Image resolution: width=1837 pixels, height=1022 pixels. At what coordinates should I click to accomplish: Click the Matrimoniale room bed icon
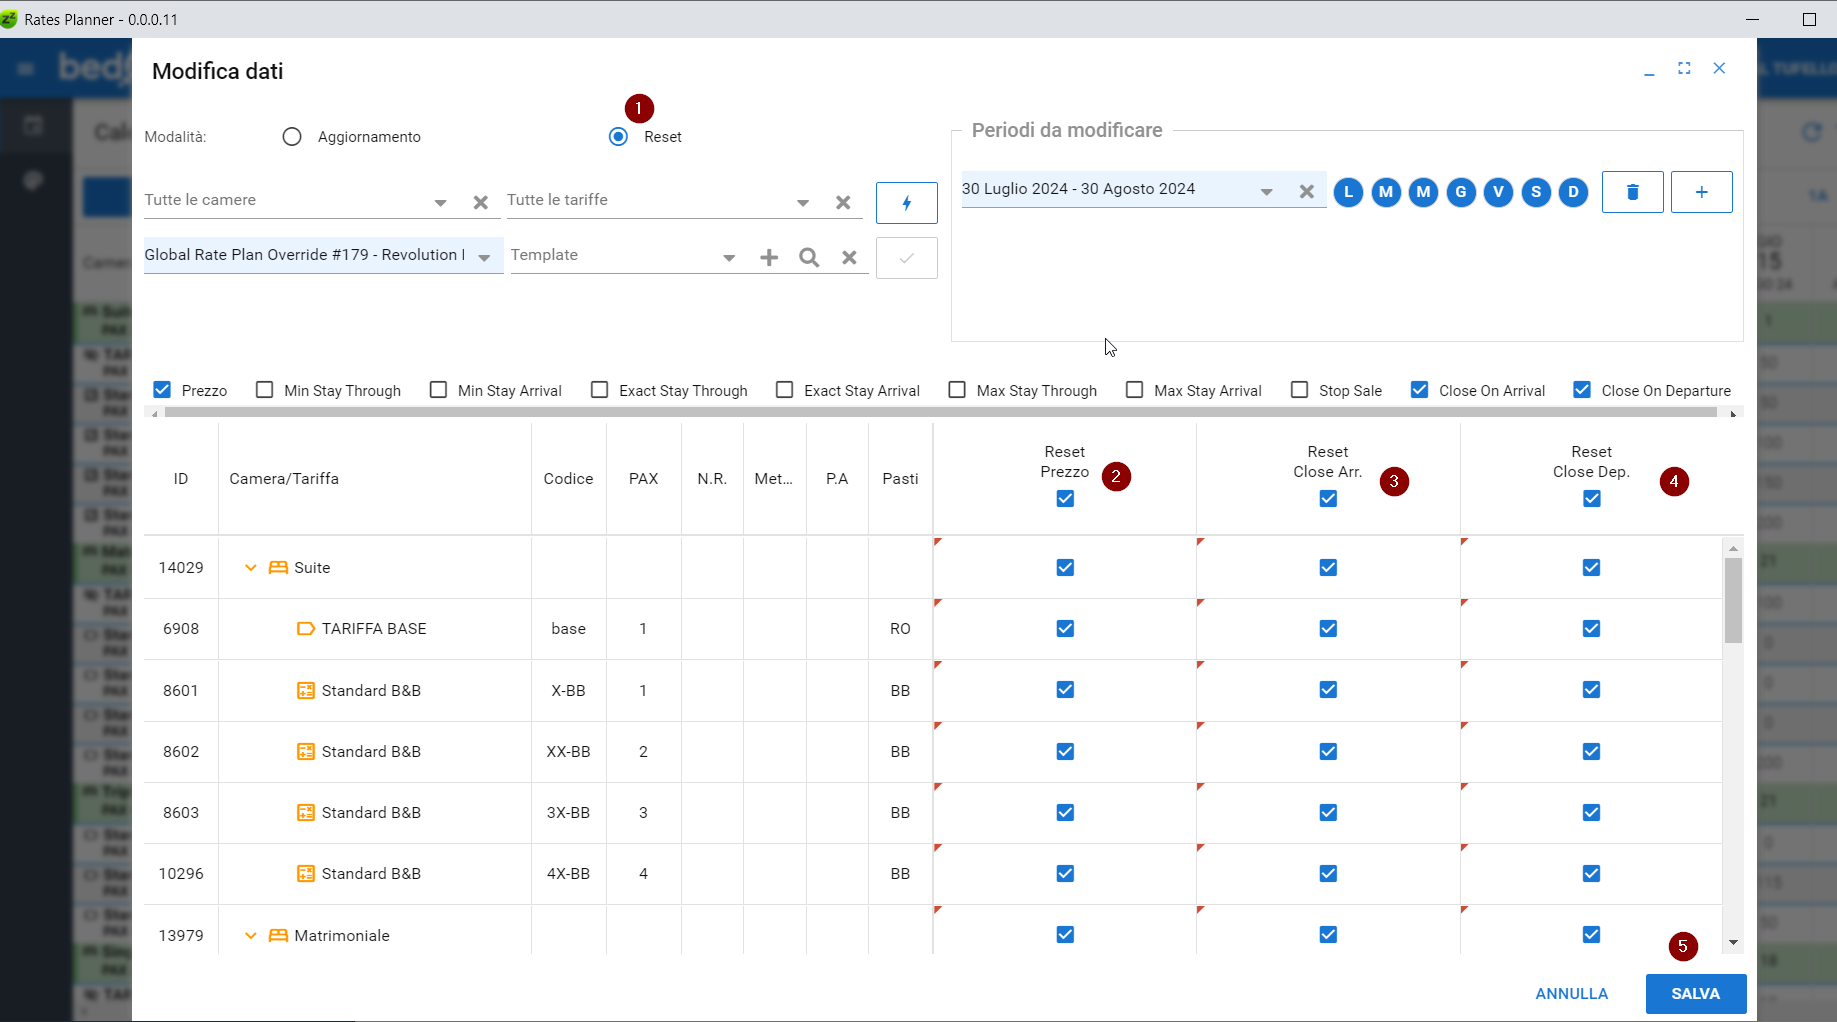coord(278,936)
